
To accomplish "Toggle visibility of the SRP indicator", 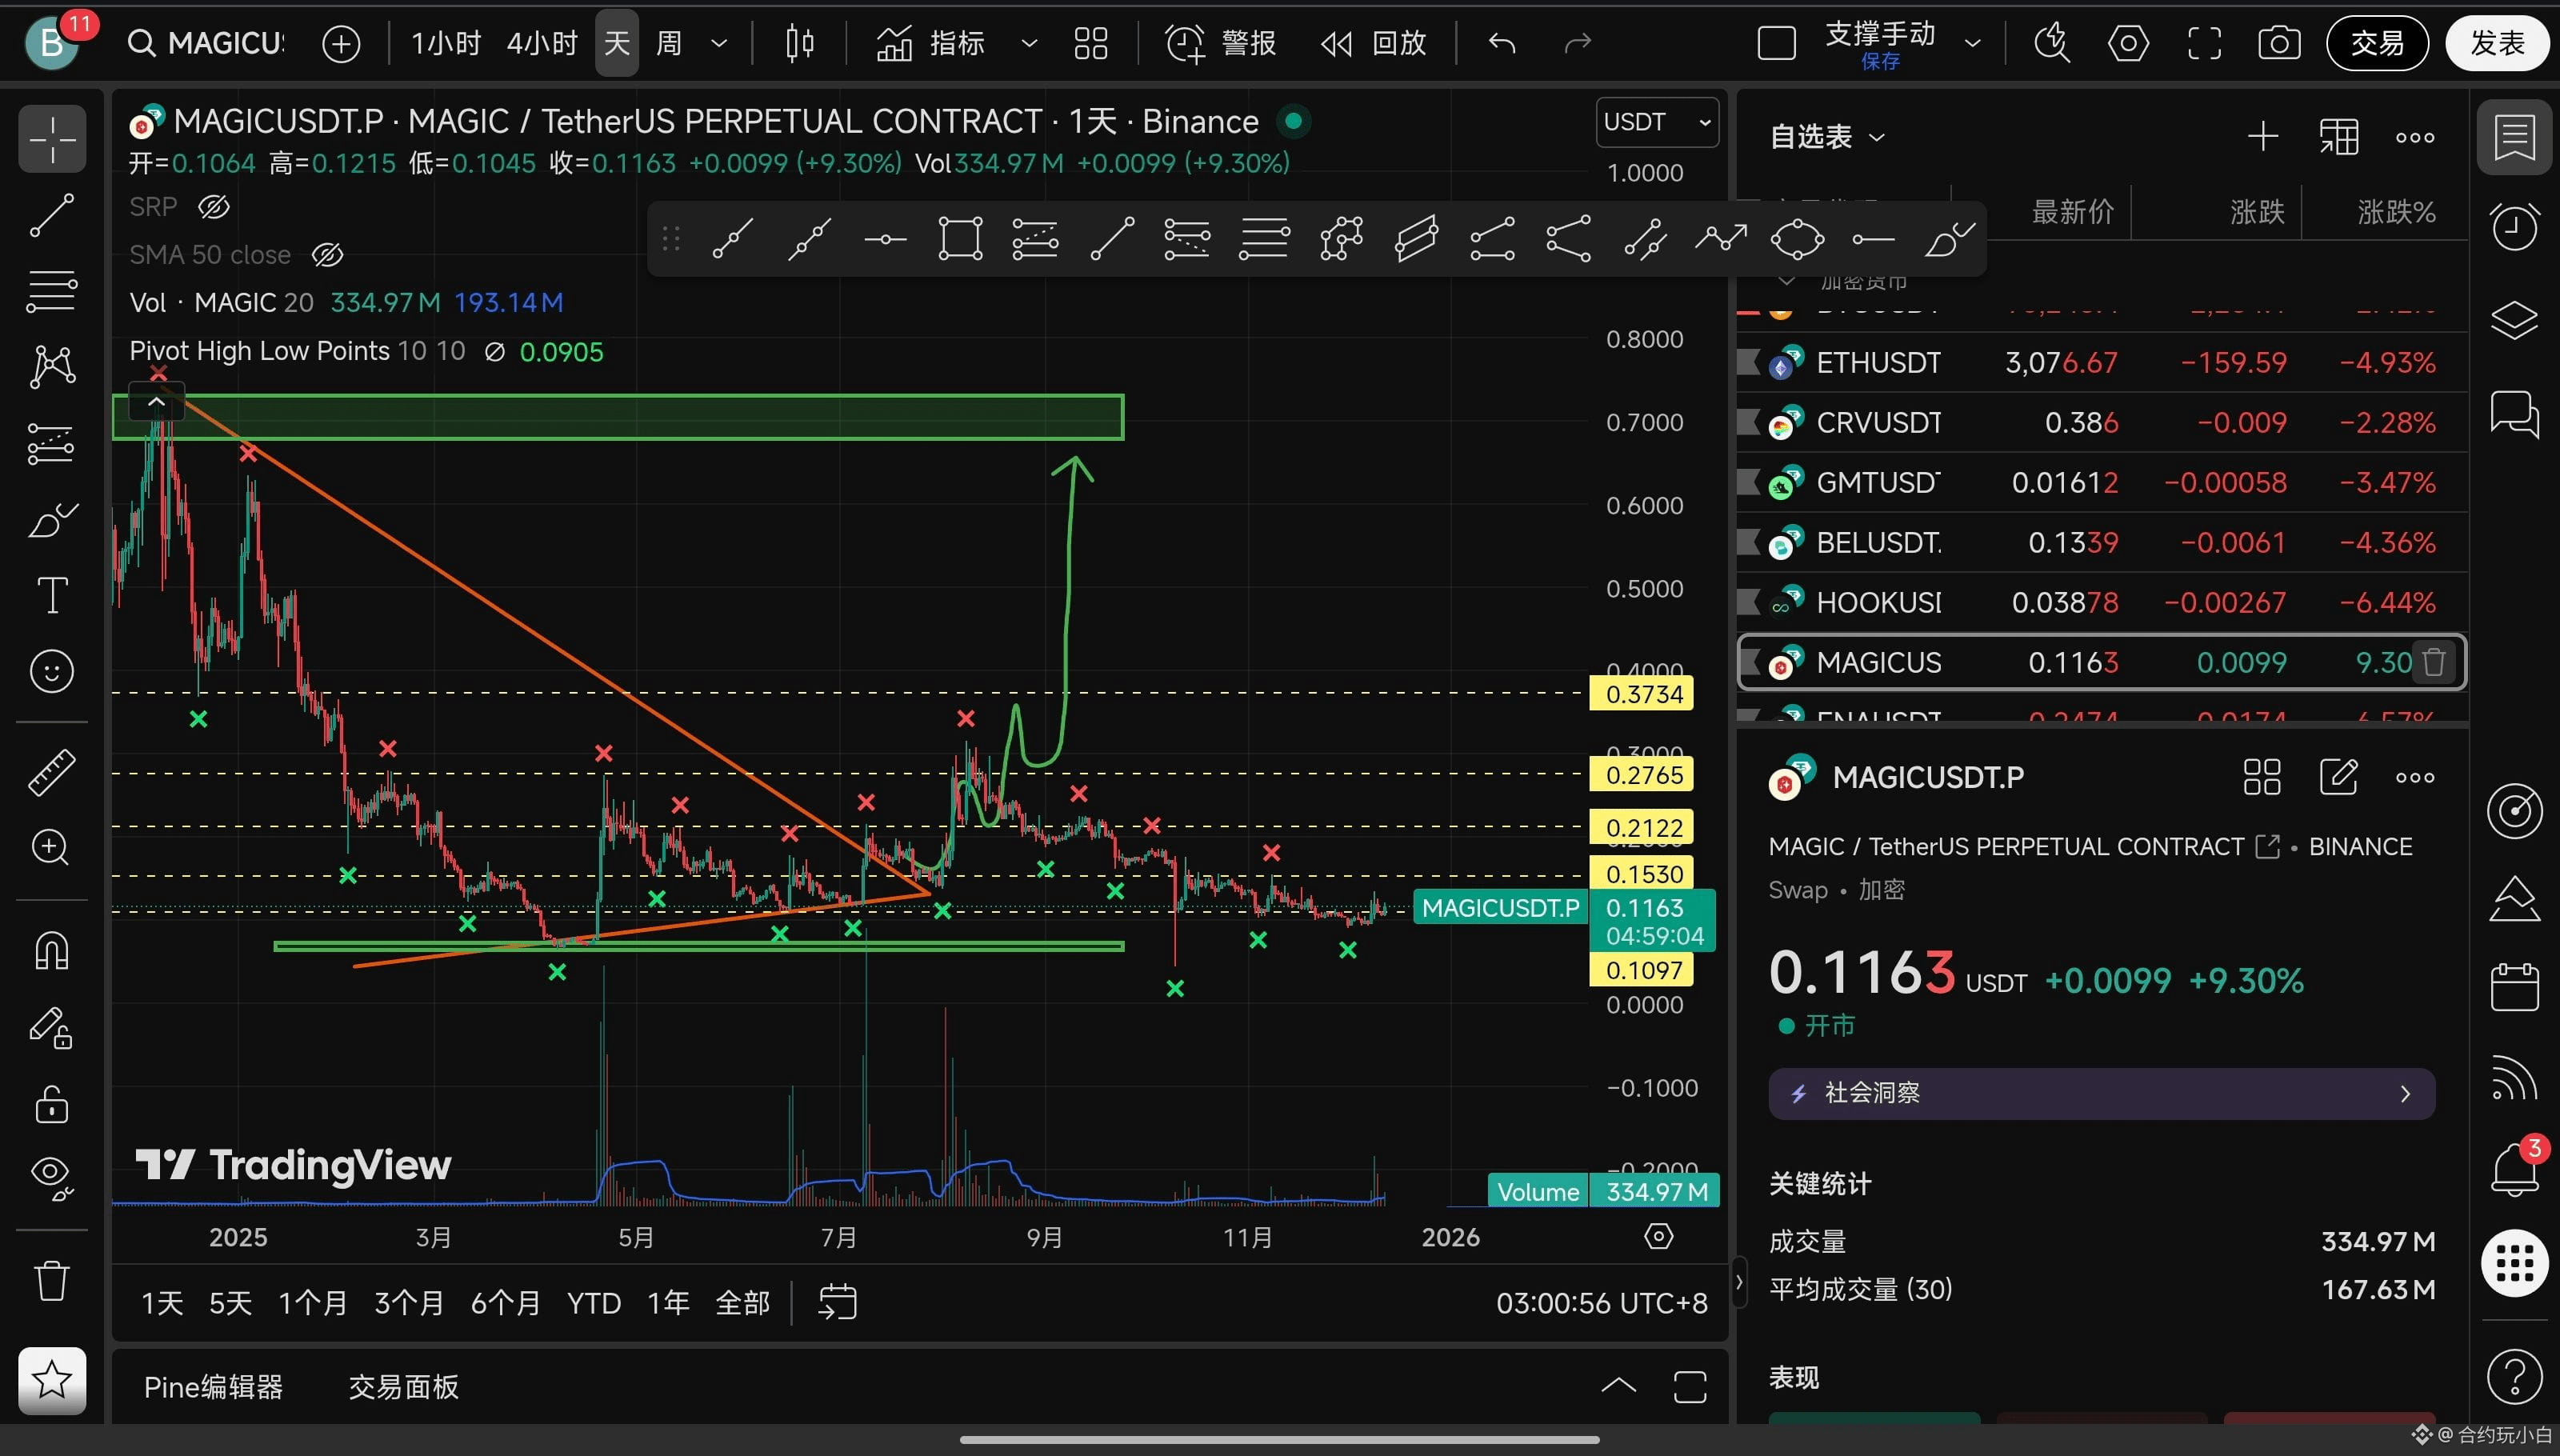I will (x=214, y=207).
